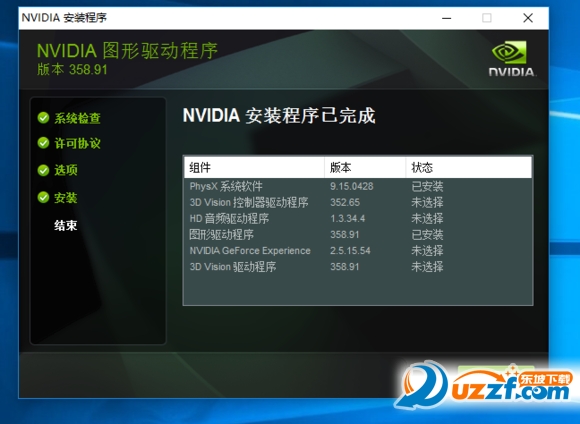Select the 系统检查 step
The height and width of the screenshot is (424, 580).
coord(77,118)
